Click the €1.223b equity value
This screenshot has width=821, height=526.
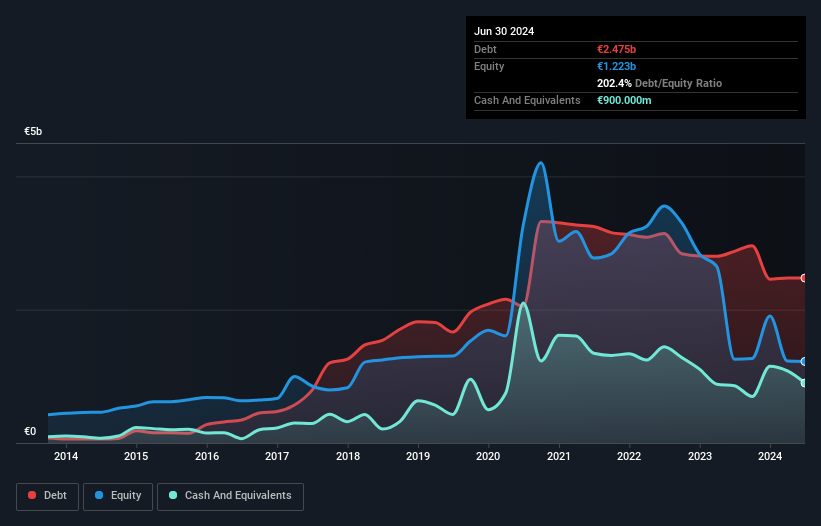point(616,66)
